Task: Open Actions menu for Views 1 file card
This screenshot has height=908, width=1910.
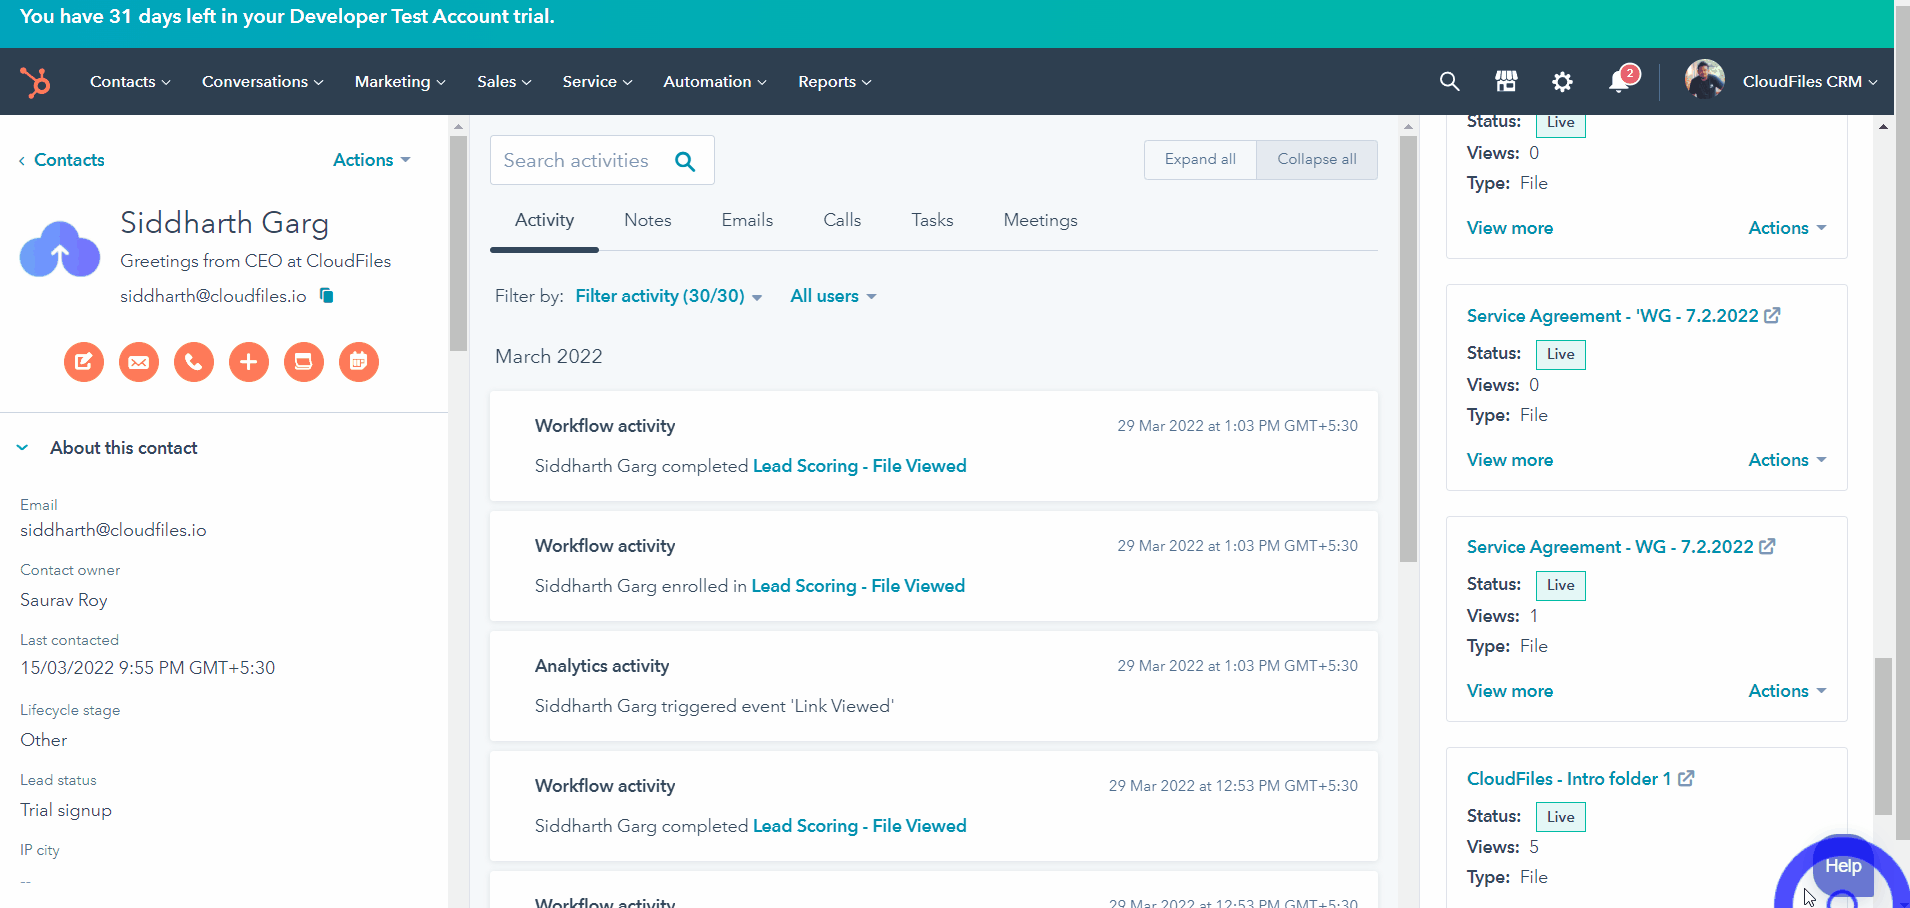Action: click(1787, 691)
